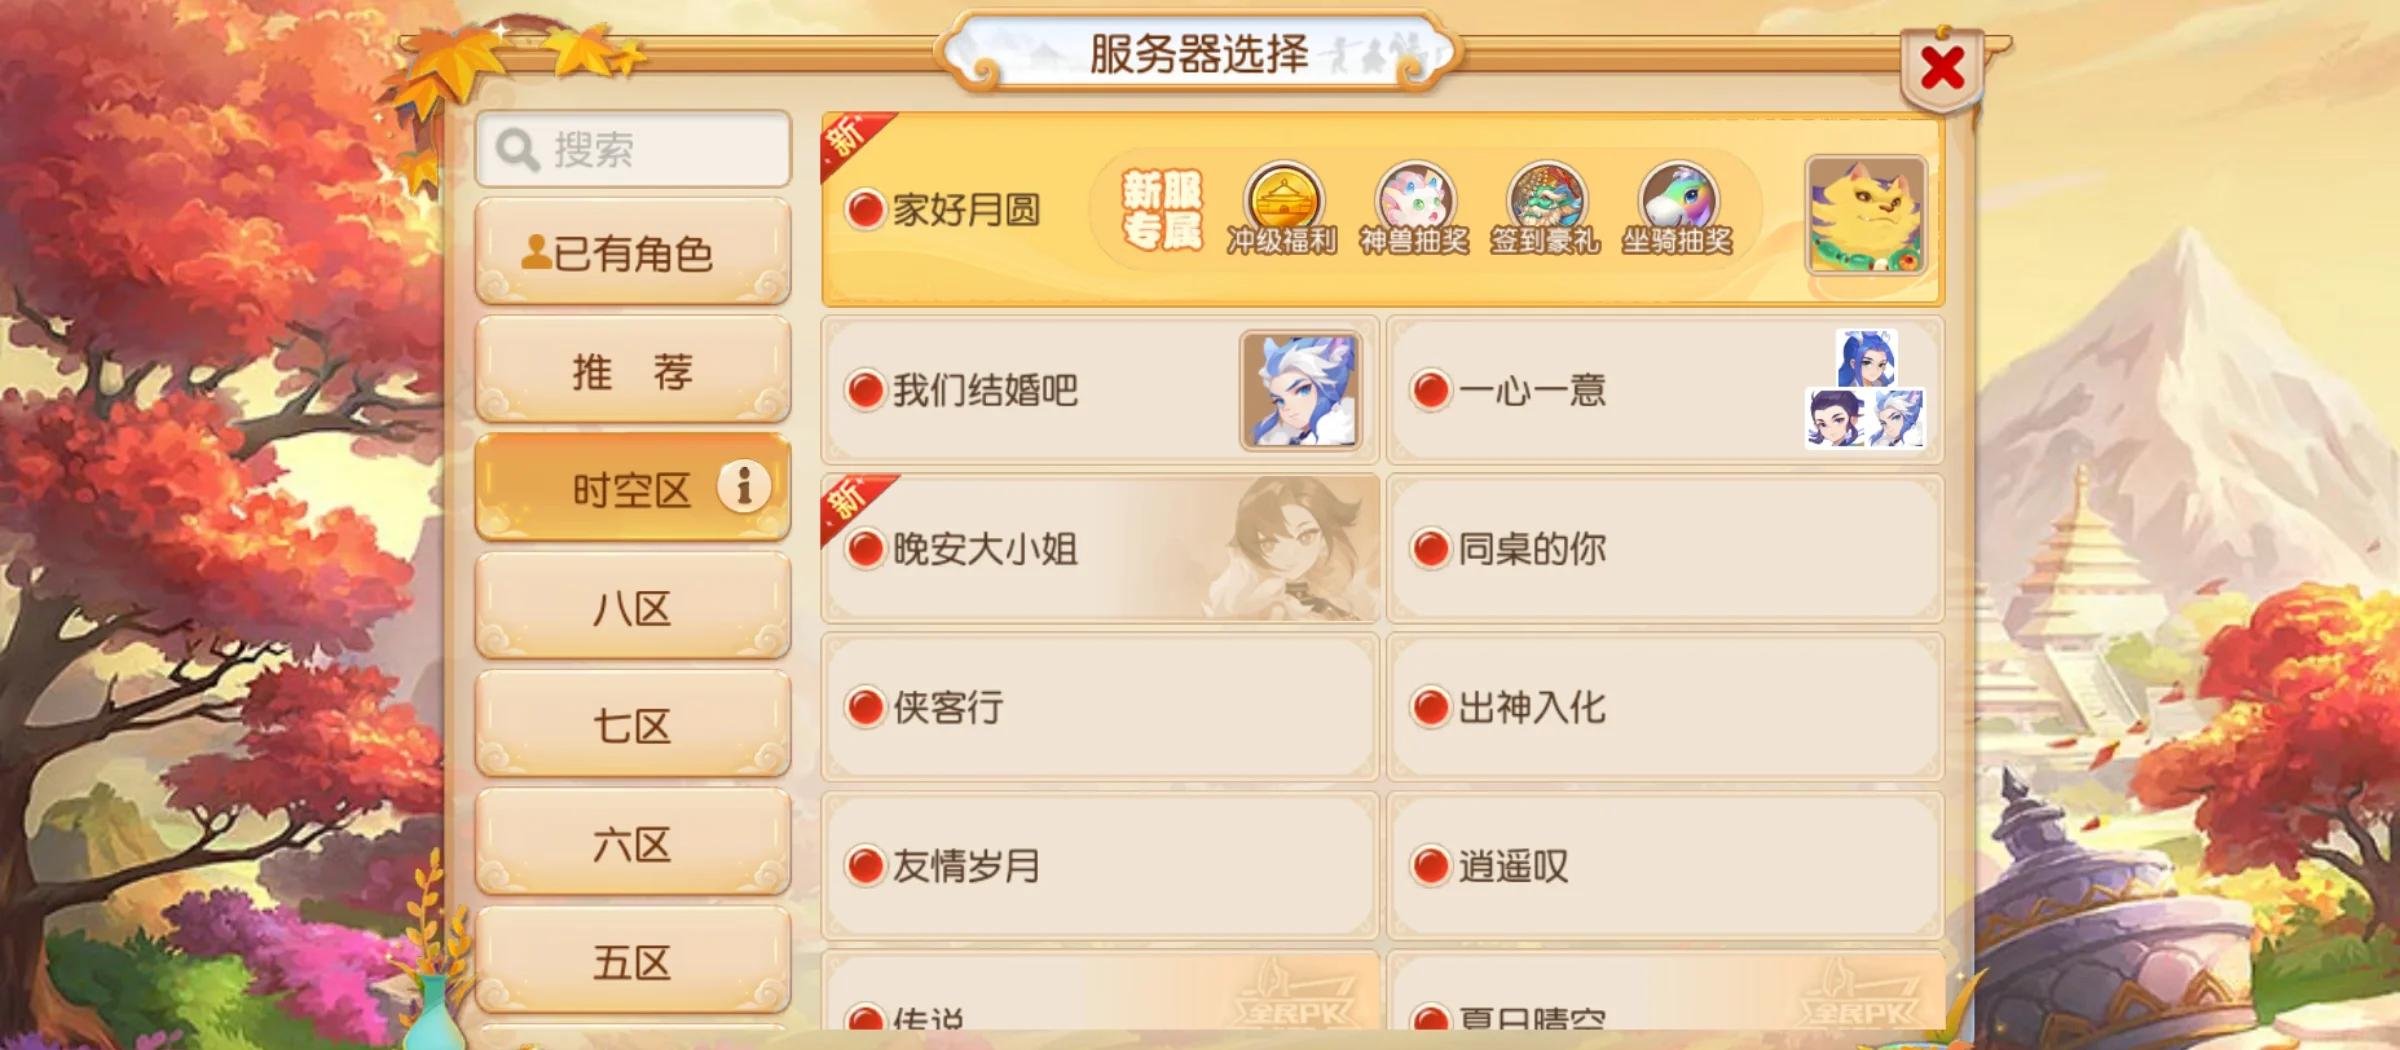Viewport: 2400px width, 1050px height.
Task: Click the magnifier search icon
Action: [517, 150]
